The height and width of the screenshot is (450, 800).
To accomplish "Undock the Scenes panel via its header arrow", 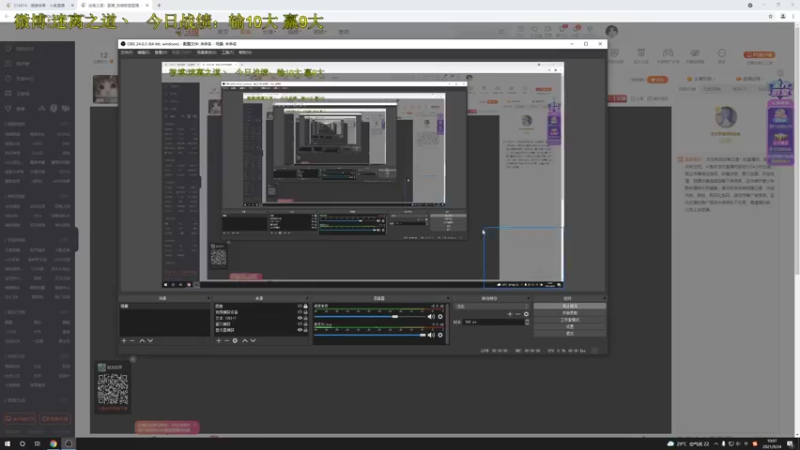I will tap(208, 298).
